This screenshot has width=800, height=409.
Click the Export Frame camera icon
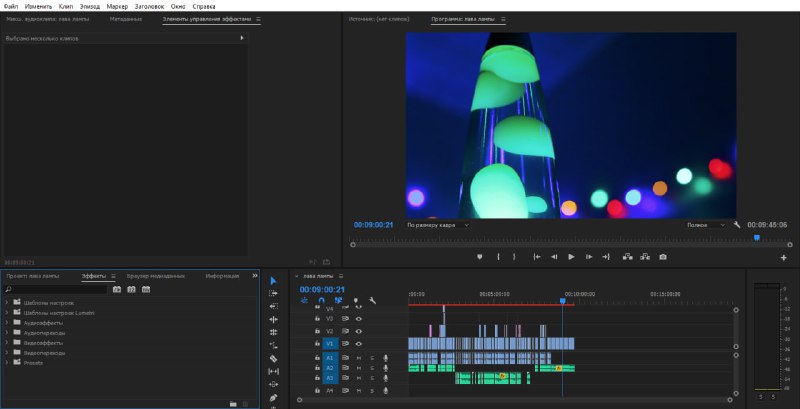click(x=662, y=257)
